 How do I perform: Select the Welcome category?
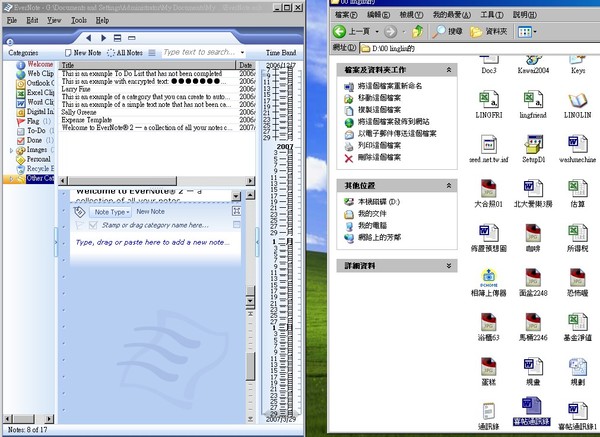click(35, 64)
